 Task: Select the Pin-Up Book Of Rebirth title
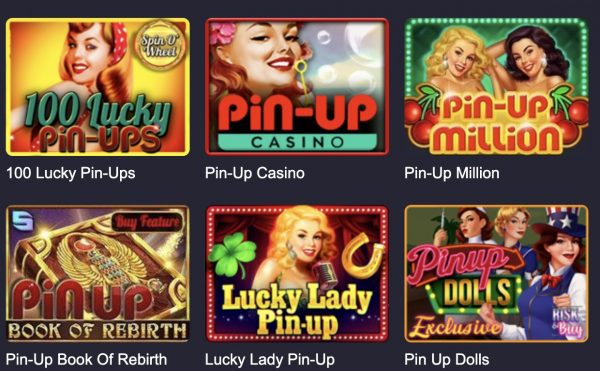(x=86, y=360)
